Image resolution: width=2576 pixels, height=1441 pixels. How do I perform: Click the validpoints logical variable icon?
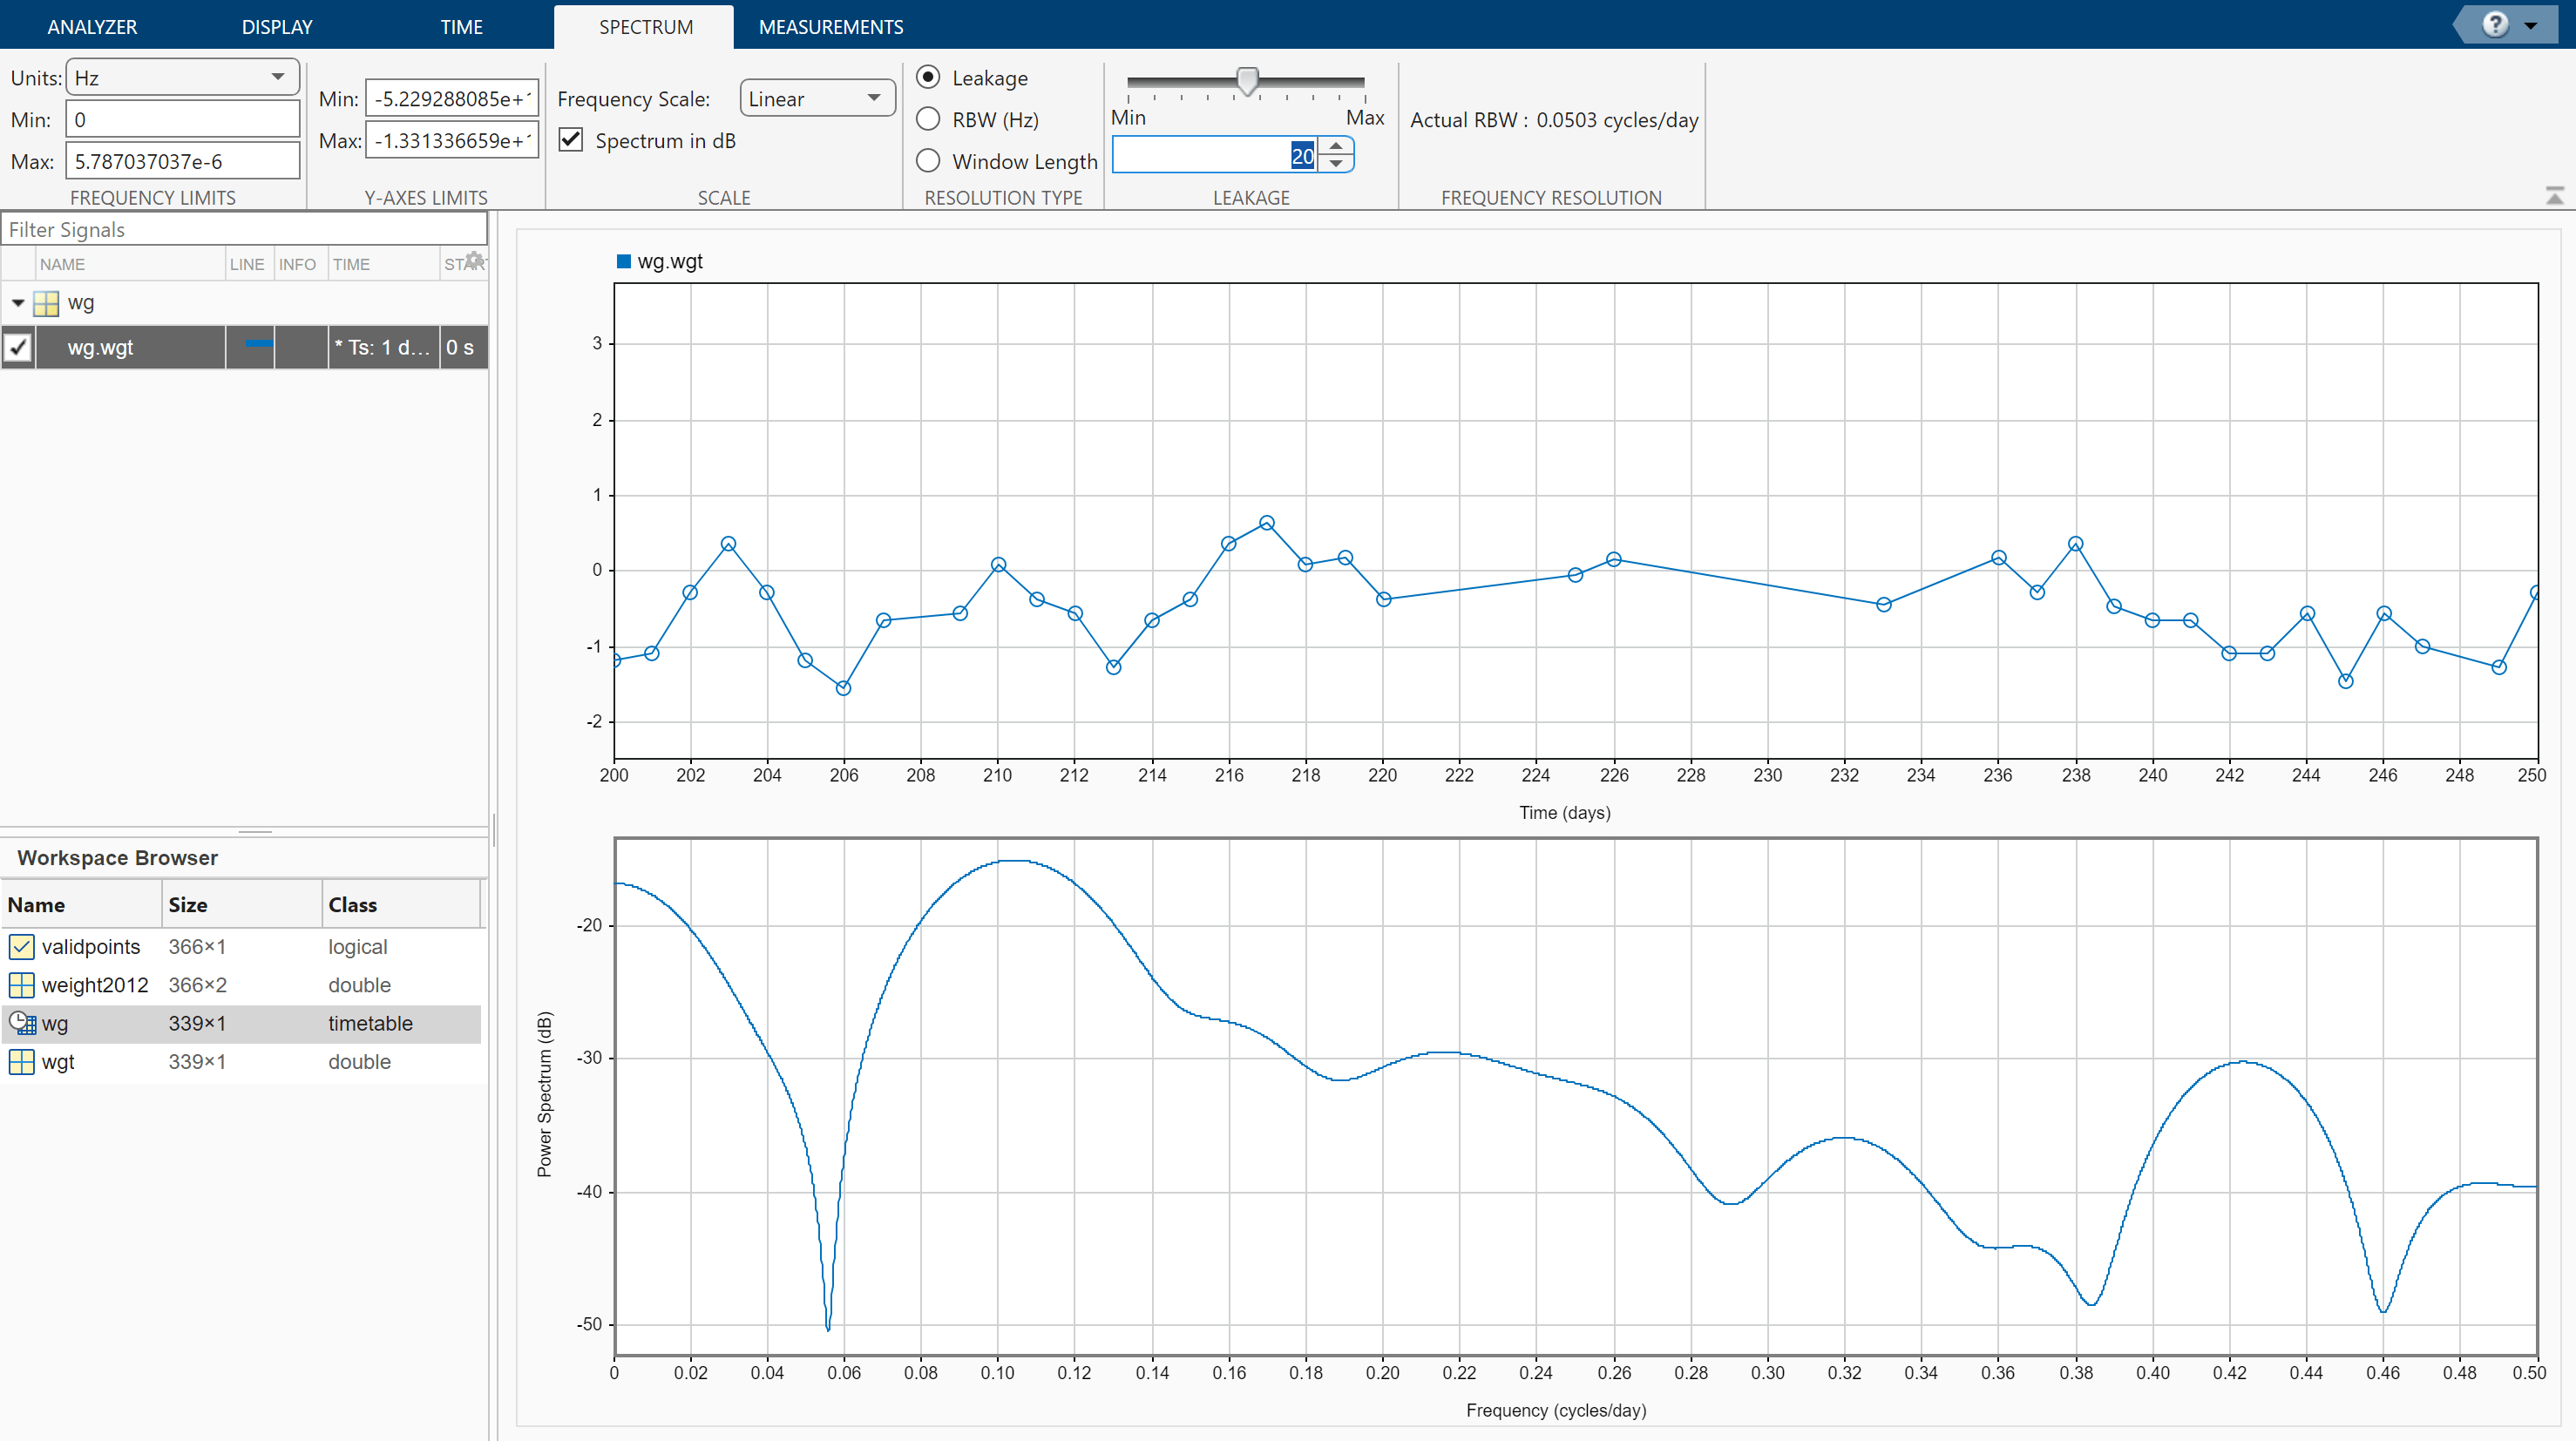(x=21, y=946)
